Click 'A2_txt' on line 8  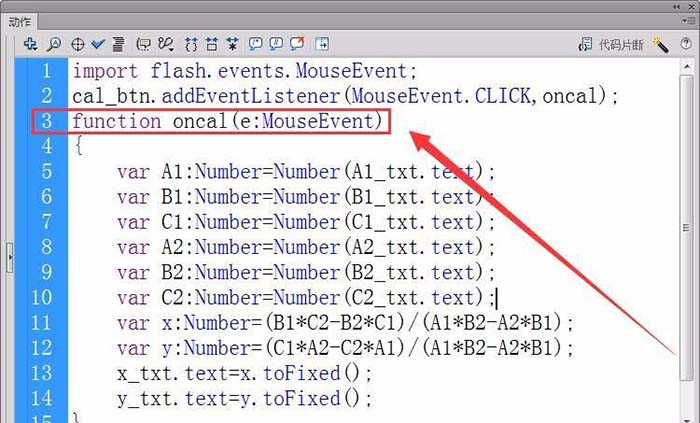tap(385, 248)
